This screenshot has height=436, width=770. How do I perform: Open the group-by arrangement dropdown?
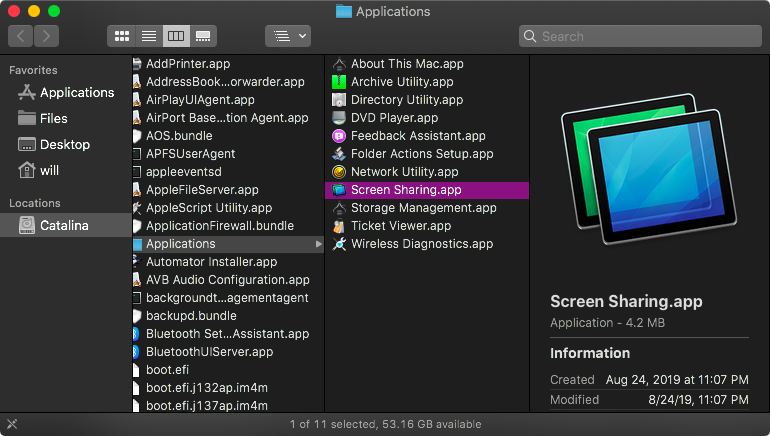click(288, 36)
